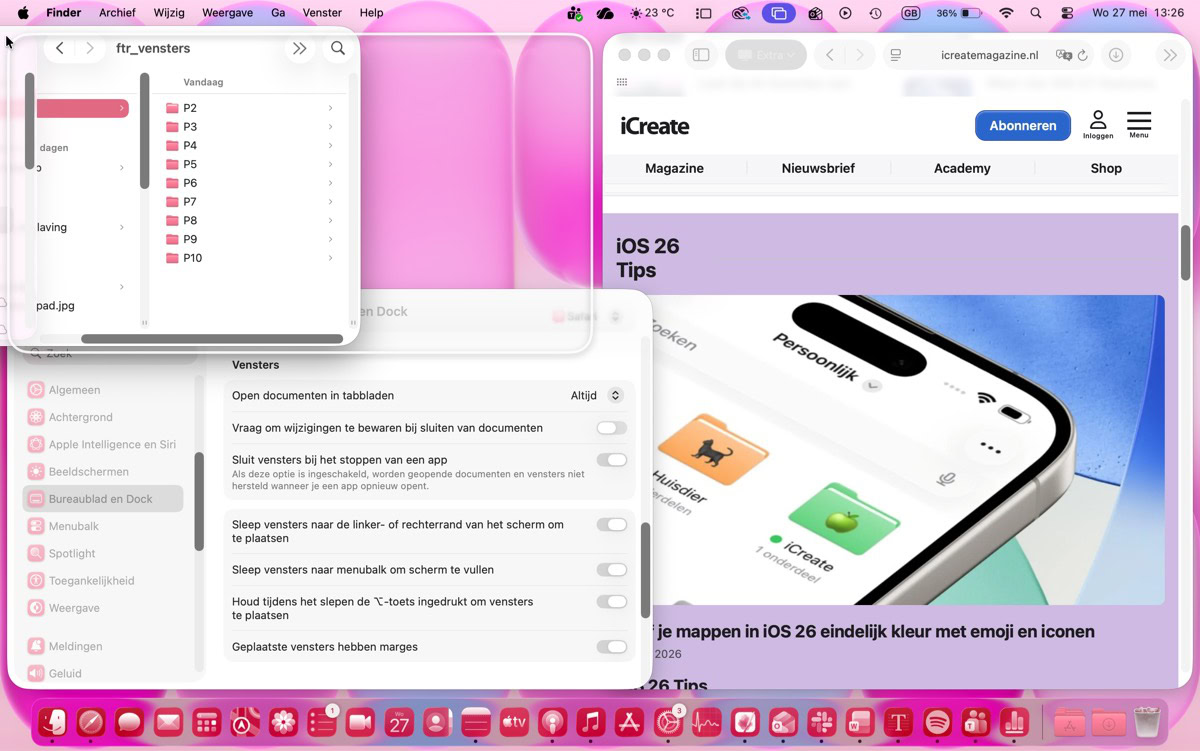Show more Safari toolbar items
The image size is (1200, 751).
[1170, 55]
